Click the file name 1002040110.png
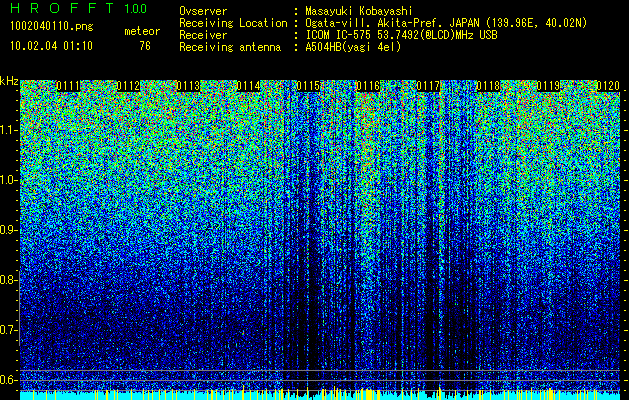 52,26
